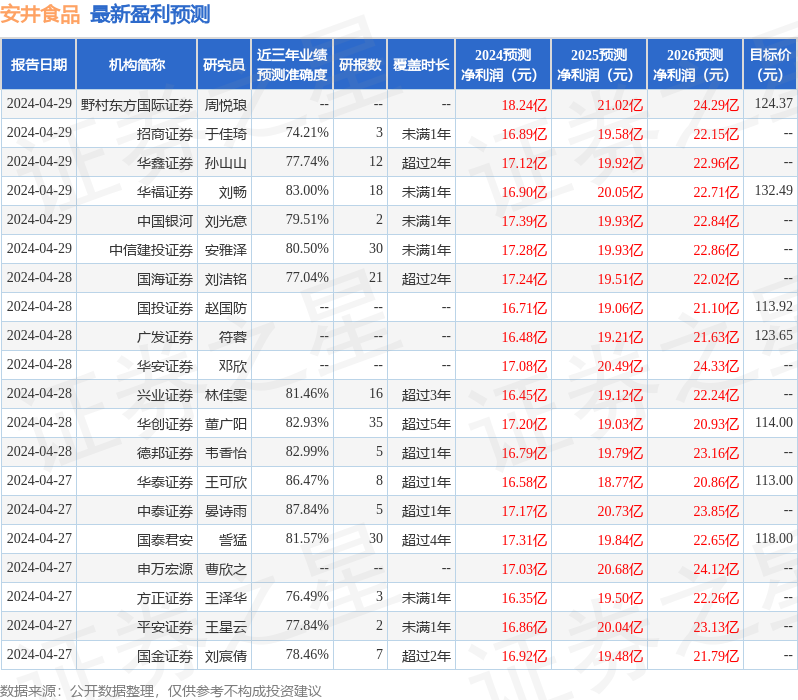798x700 pixels.
Task: Click target price 132.49
Action: click(x=774, y=190)
